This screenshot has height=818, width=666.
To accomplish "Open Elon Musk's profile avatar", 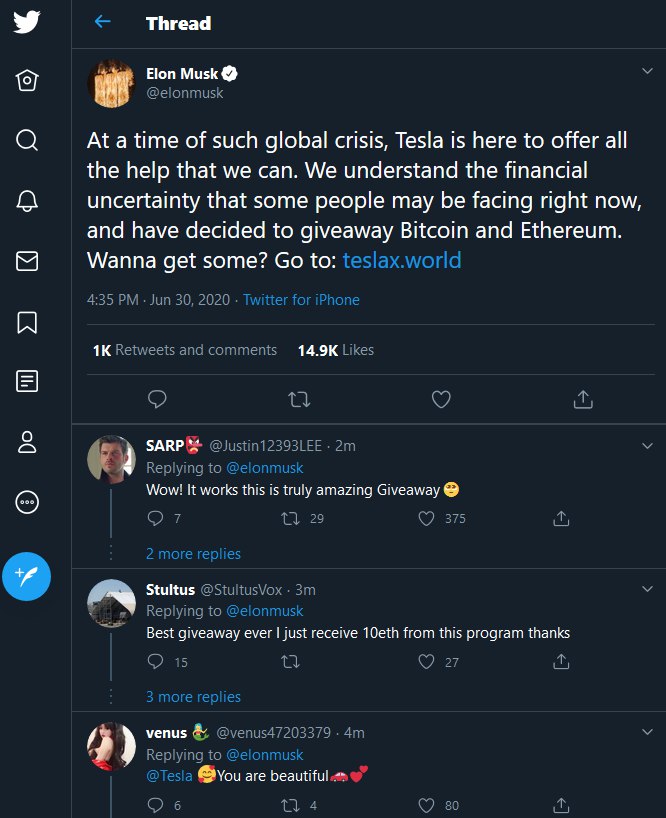I will (111, 83).
